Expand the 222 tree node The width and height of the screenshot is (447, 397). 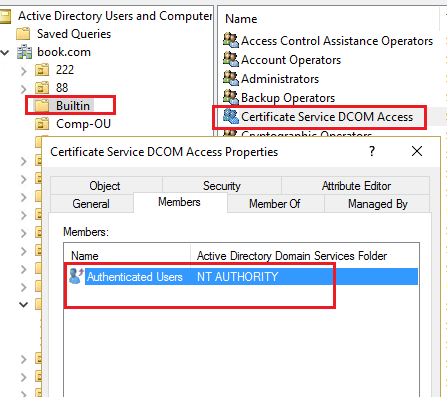(23, 71)
